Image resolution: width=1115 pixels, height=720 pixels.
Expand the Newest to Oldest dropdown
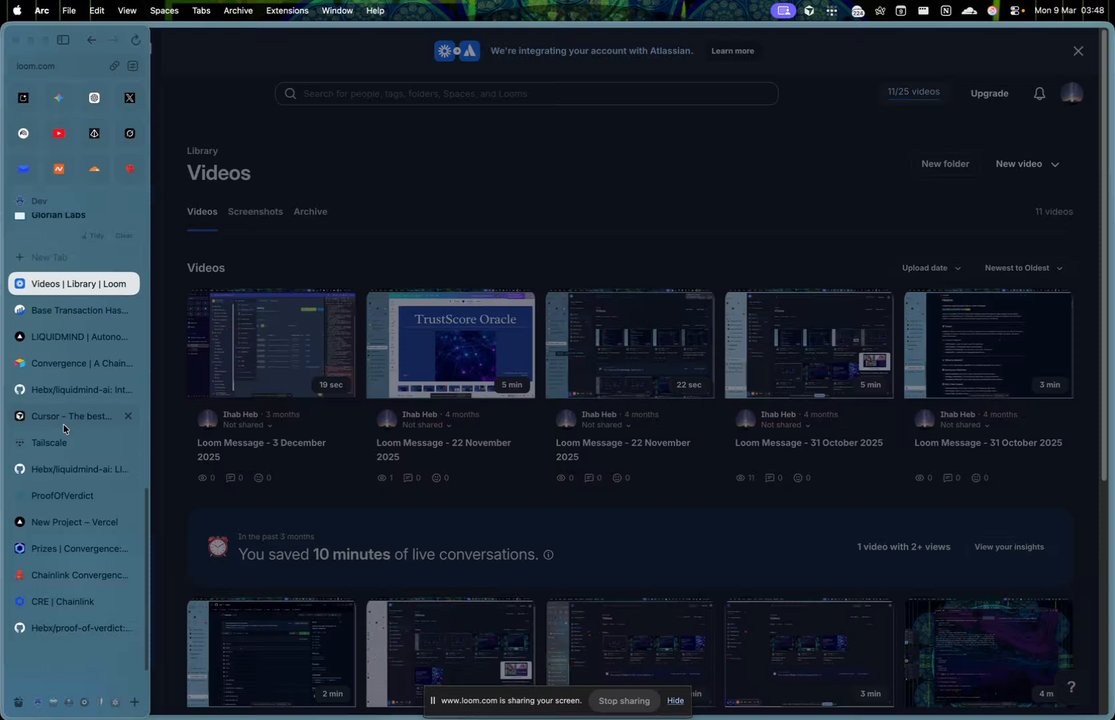point(1023,268)
